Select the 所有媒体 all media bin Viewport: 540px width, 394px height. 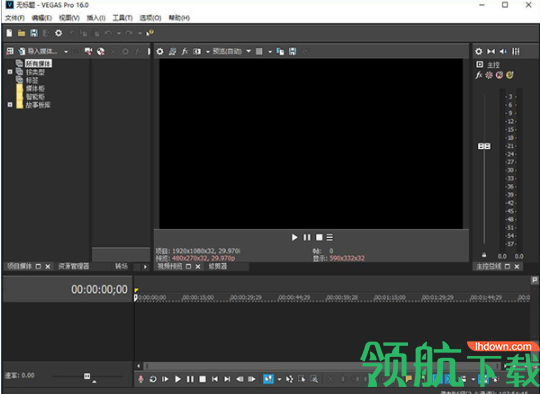38,63
